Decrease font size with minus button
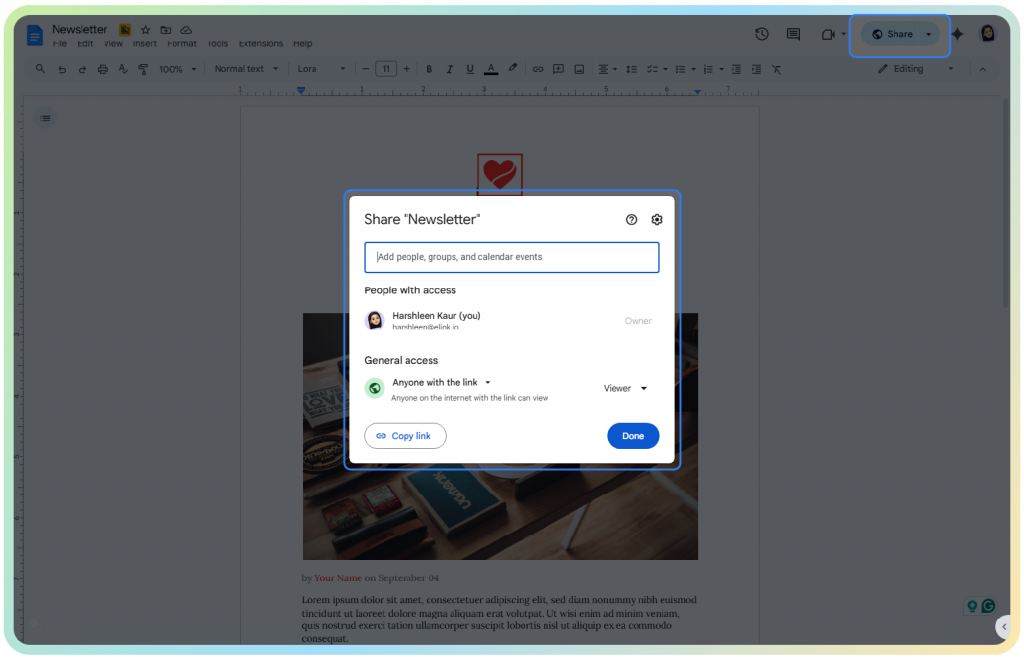 click(x=366, y=69)
